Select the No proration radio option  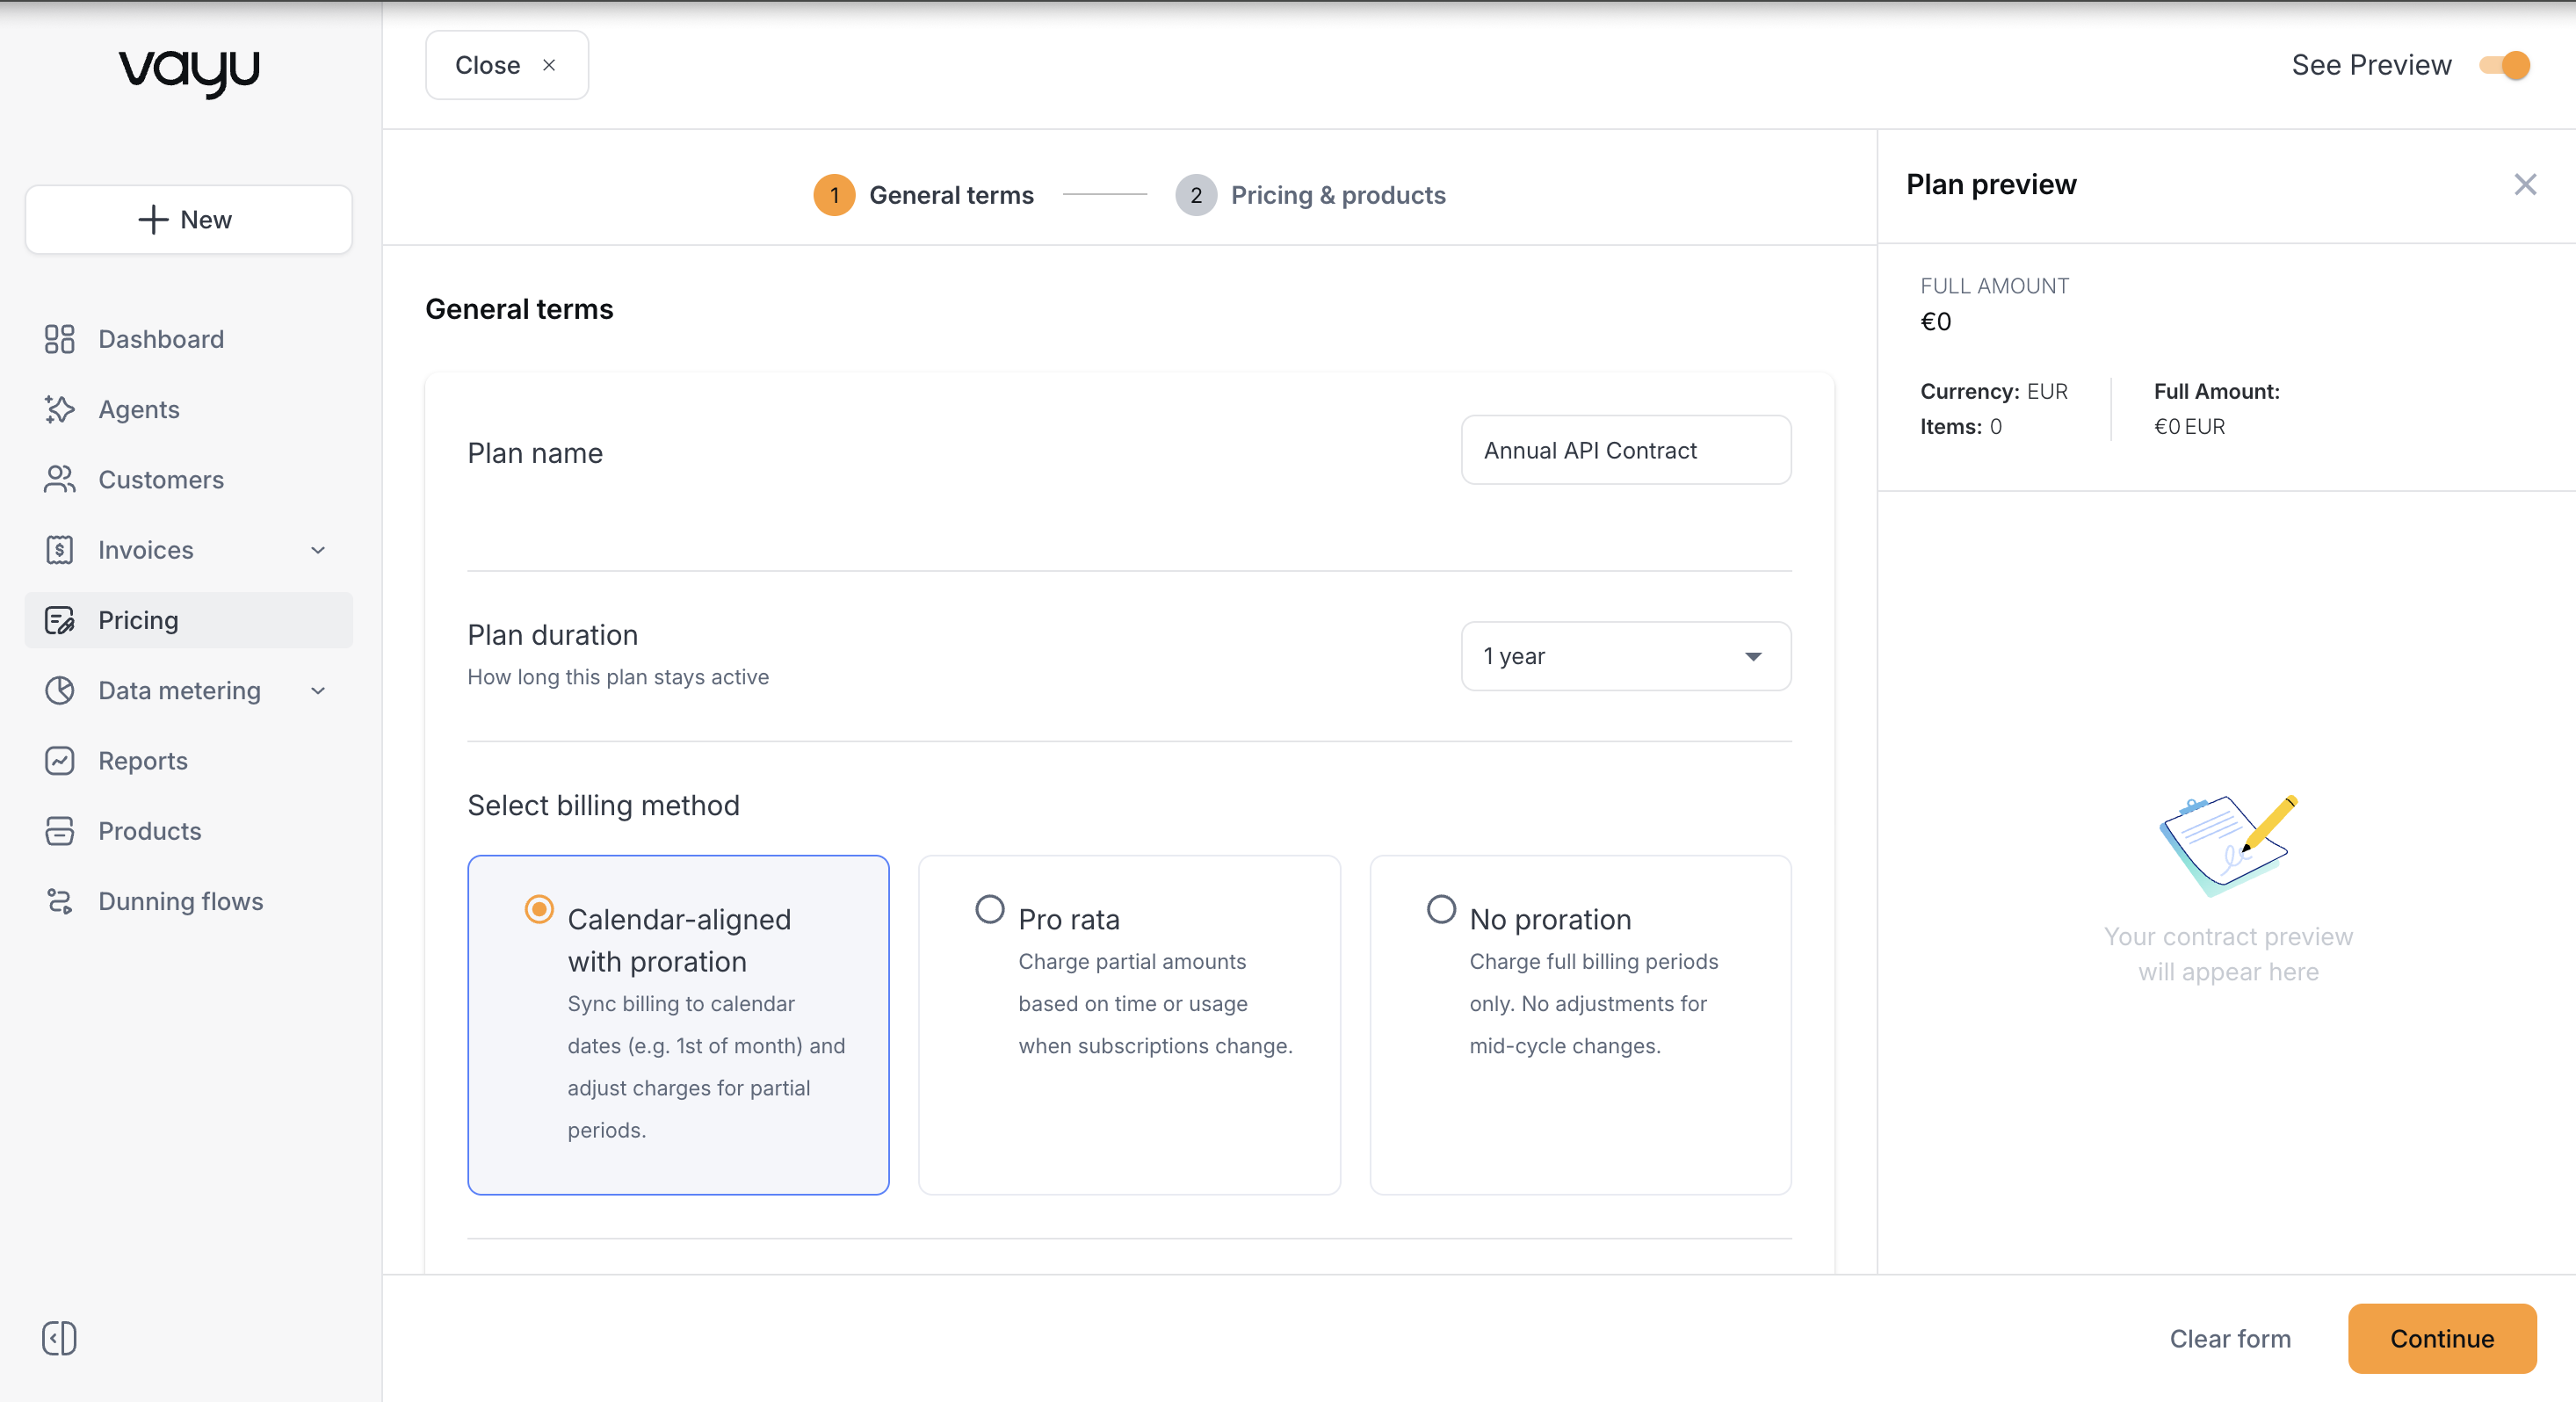tap(1441, 909)
